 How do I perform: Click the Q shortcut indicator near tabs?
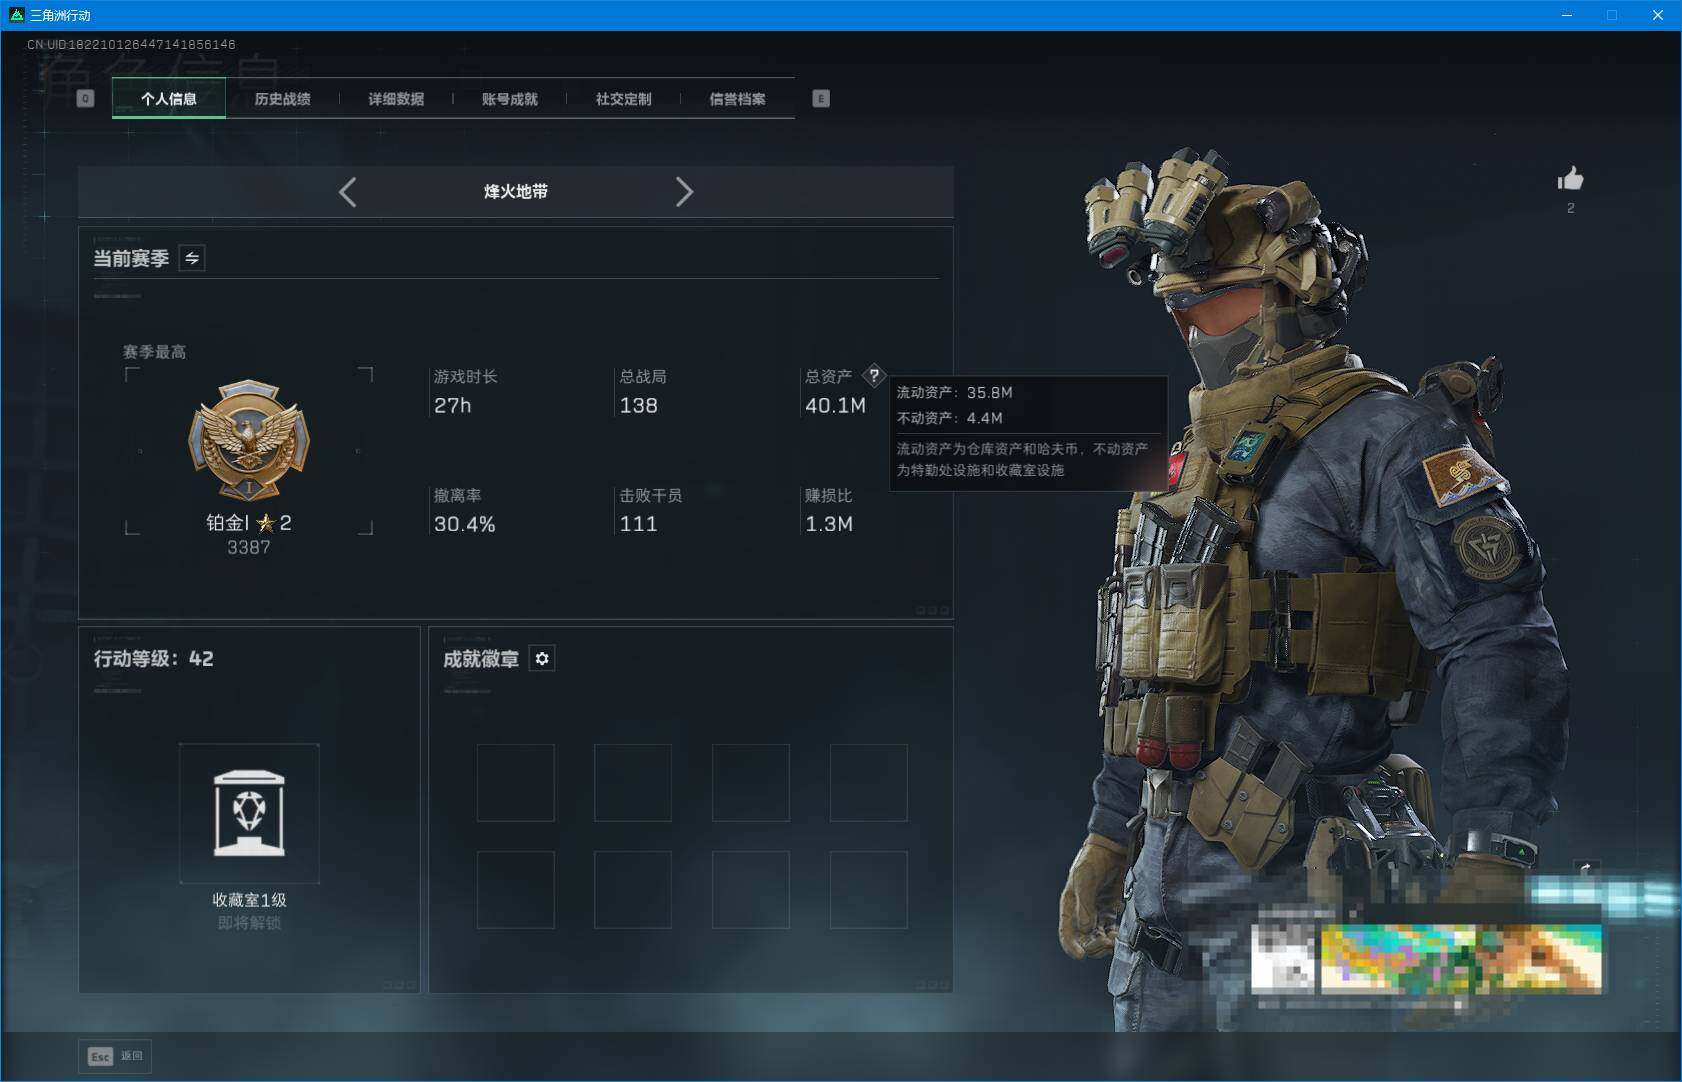tap(85, 98)
